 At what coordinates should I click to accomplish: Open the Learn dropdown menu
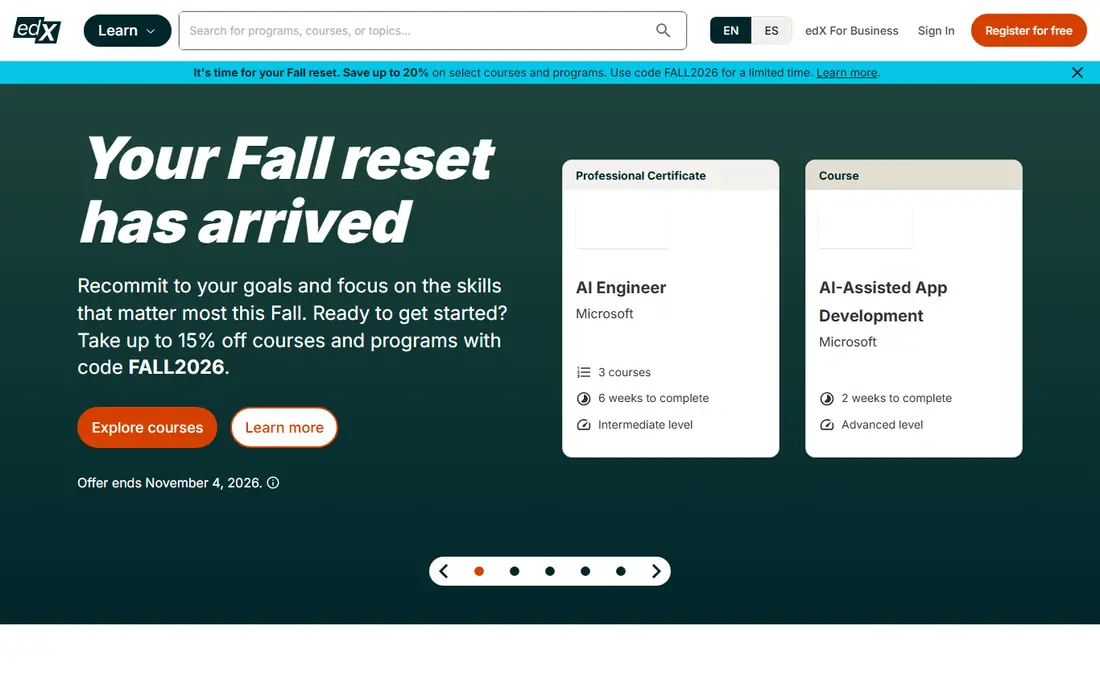point(127,30)
